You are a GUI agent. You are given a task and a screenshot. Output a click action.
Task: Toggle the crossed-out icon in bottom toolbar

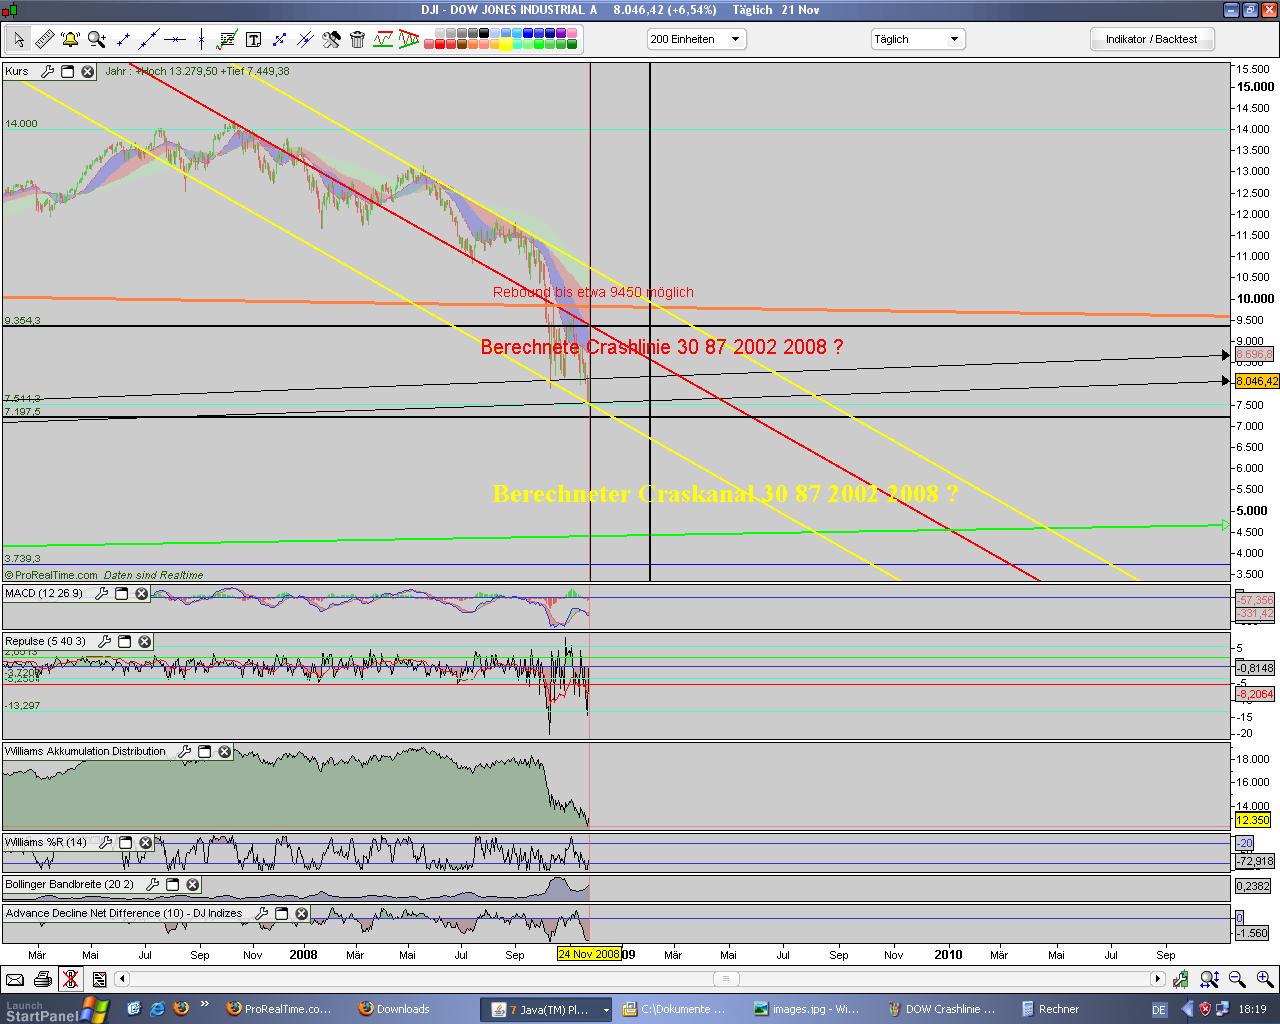[x=70, y=979]
